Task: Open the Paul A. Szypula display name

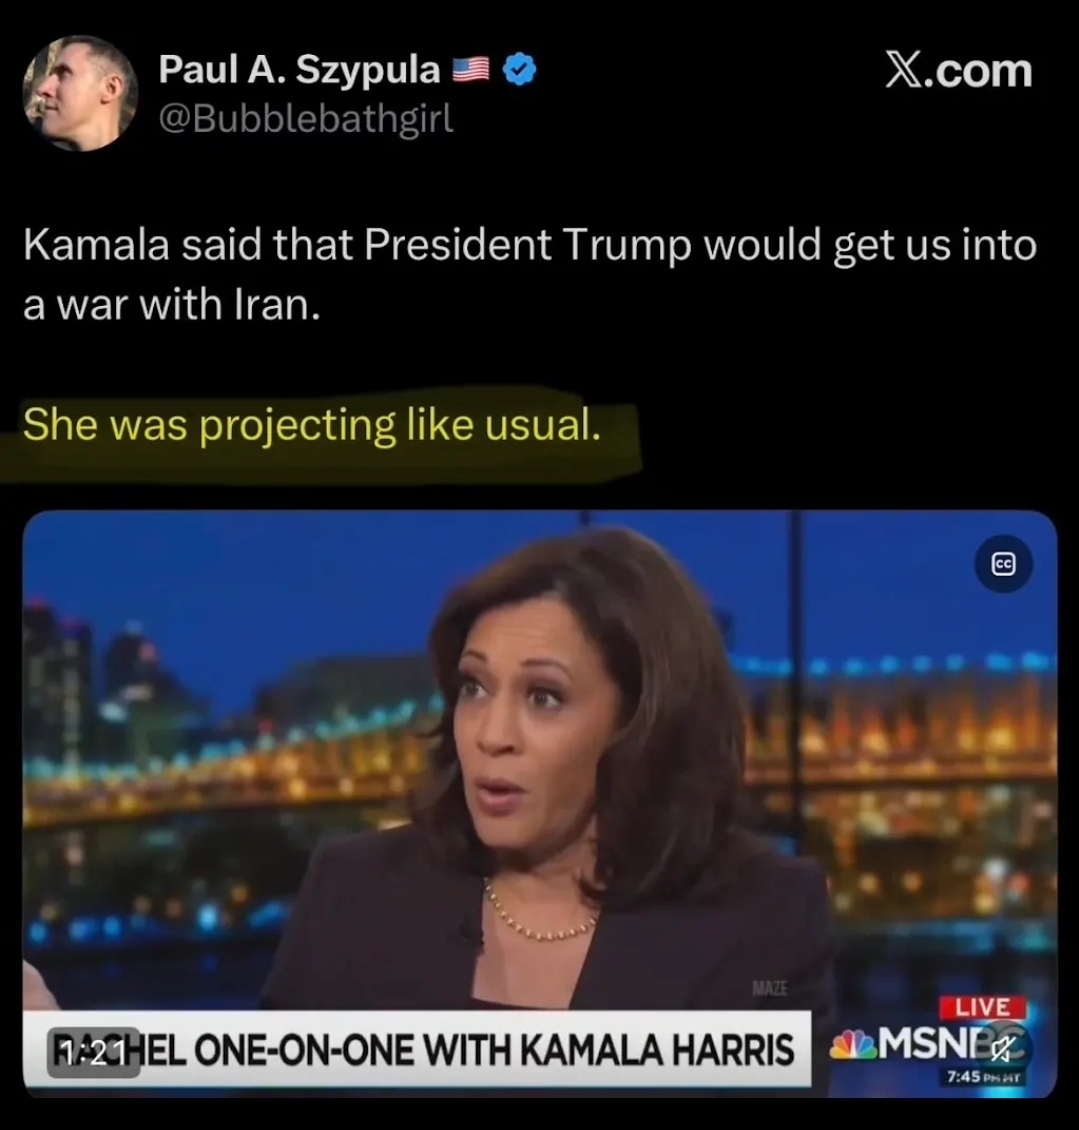Action: click(299, 70)
